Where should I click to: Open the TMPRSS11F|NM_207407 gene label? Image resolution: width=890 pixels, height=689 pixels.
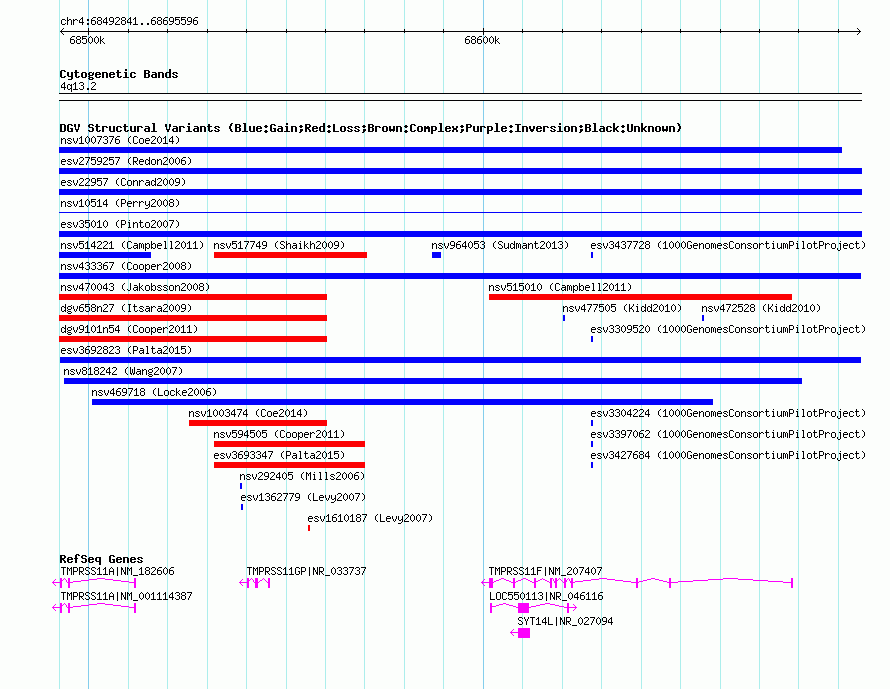(x=545, y=572)
